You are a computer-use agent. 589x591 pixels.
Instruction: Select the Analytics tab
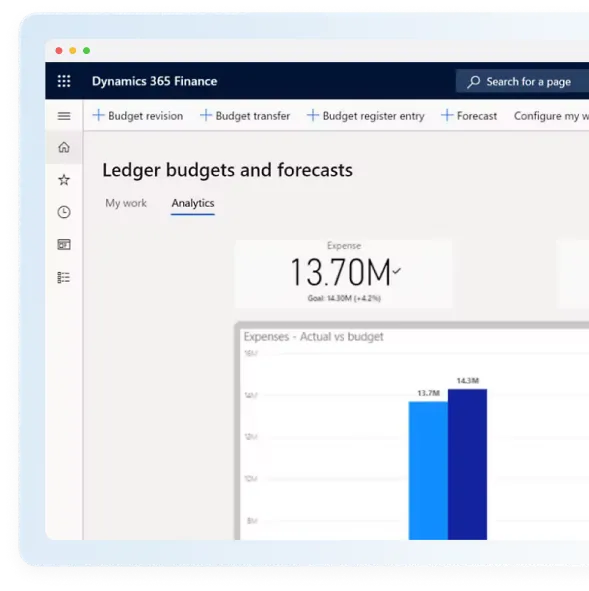(x=193, y=203)
